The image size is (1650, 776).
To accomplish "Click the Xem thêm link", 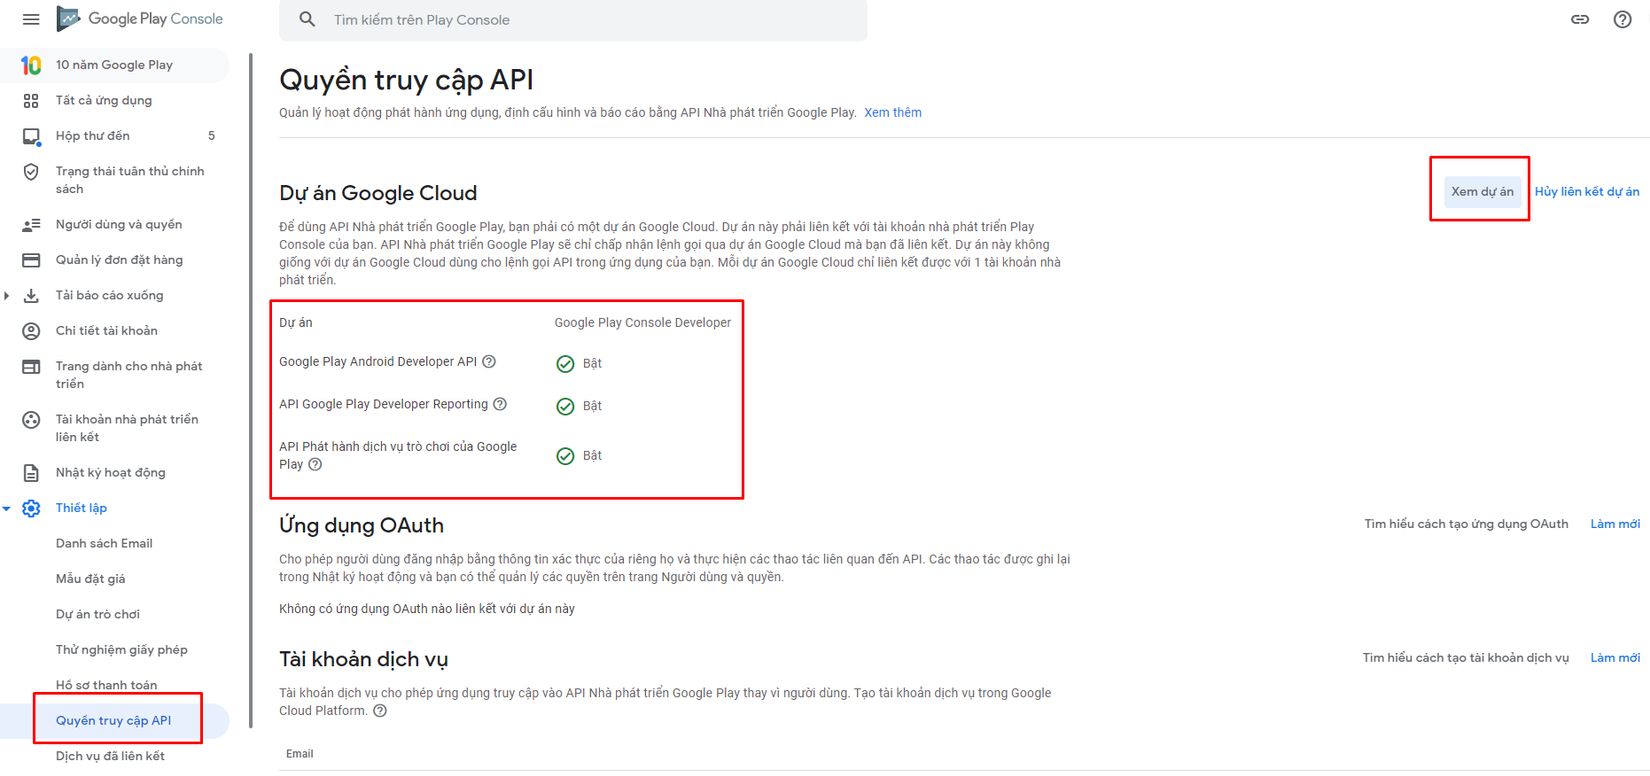I will coord(893,113).
